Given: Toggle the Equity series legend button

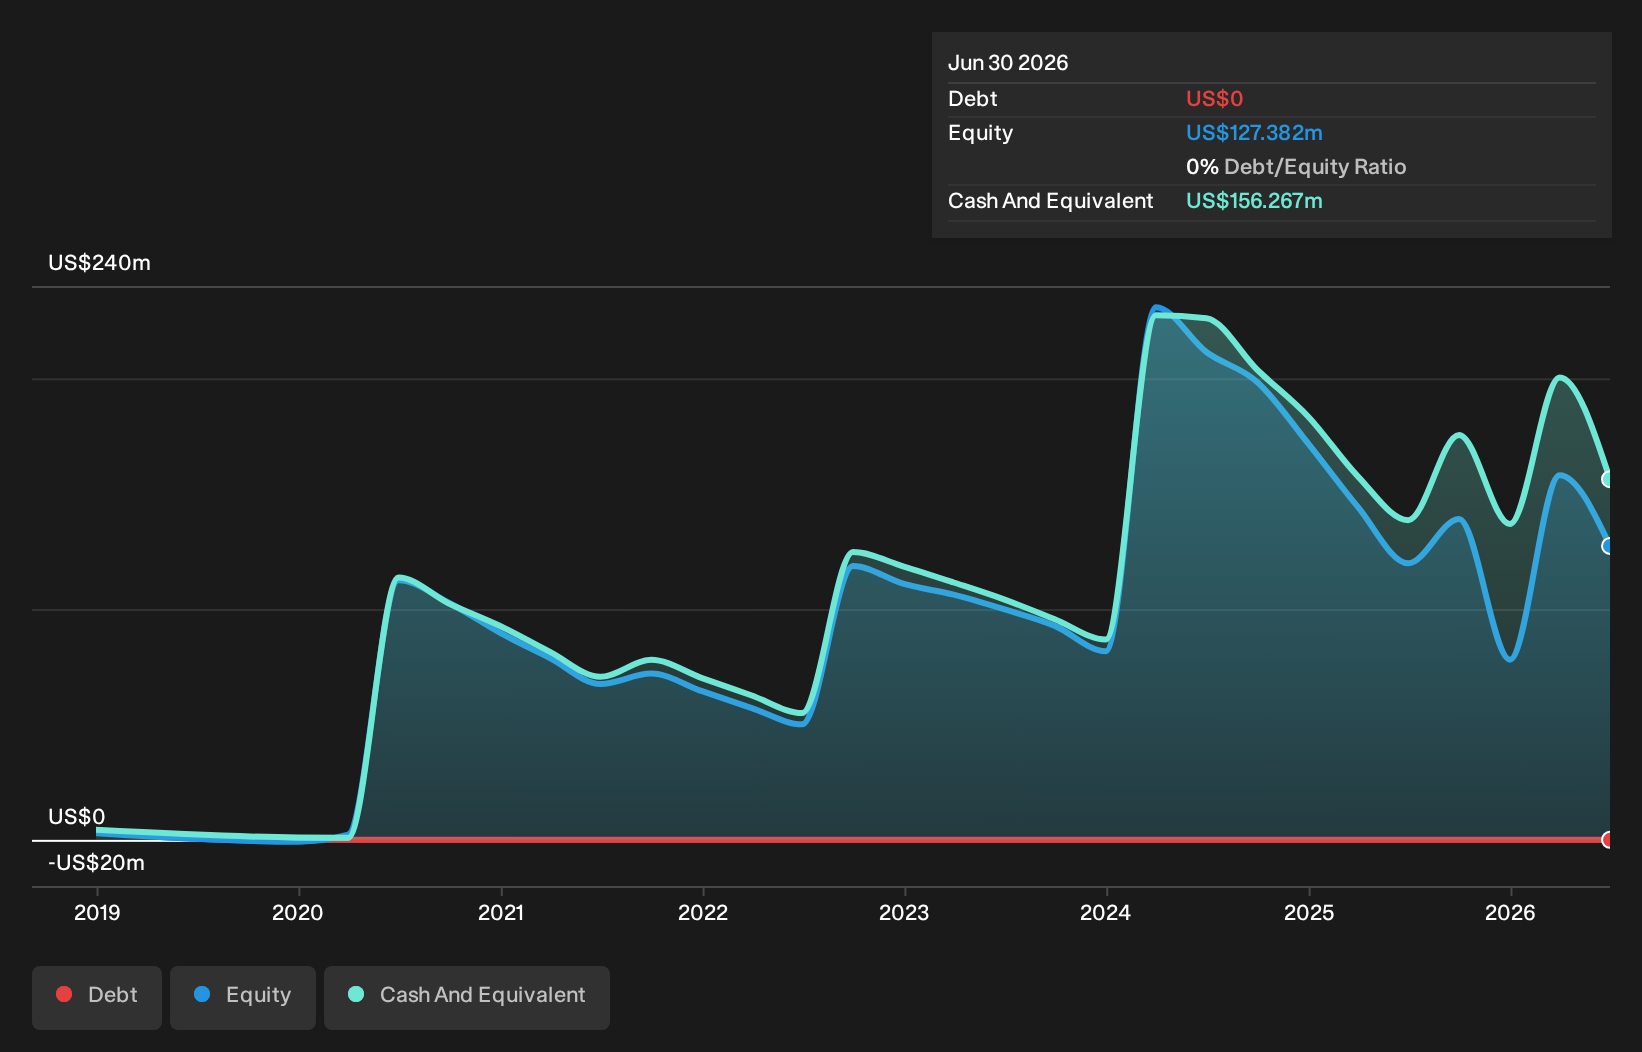Looking at the screenshot, I should (243, 997).
